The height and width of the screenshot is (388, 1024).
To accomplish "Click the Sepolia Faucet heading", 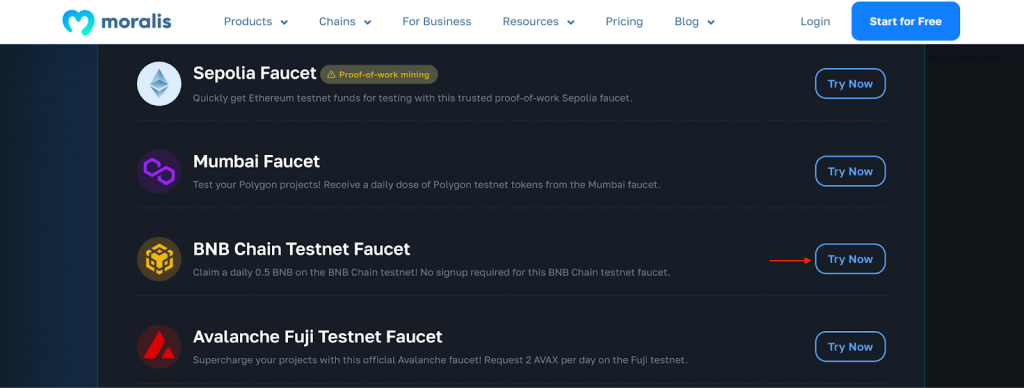I will pyautogui.click(x=255, y=73).
